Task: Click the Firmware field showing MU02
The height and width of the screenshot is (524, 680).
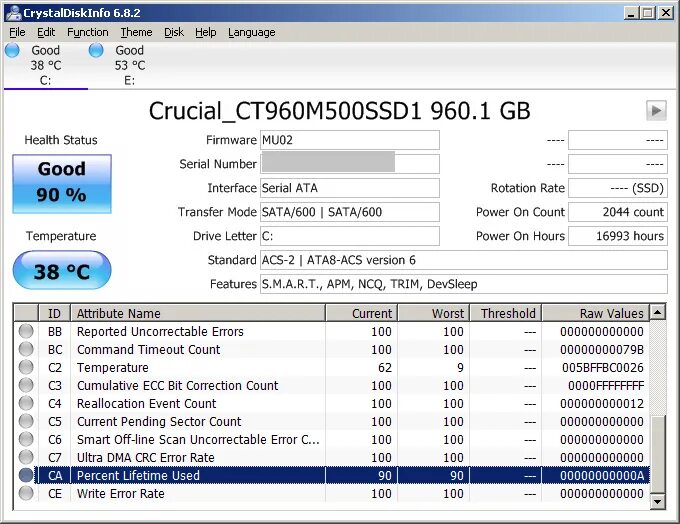Action: click(x=350, y=140)
